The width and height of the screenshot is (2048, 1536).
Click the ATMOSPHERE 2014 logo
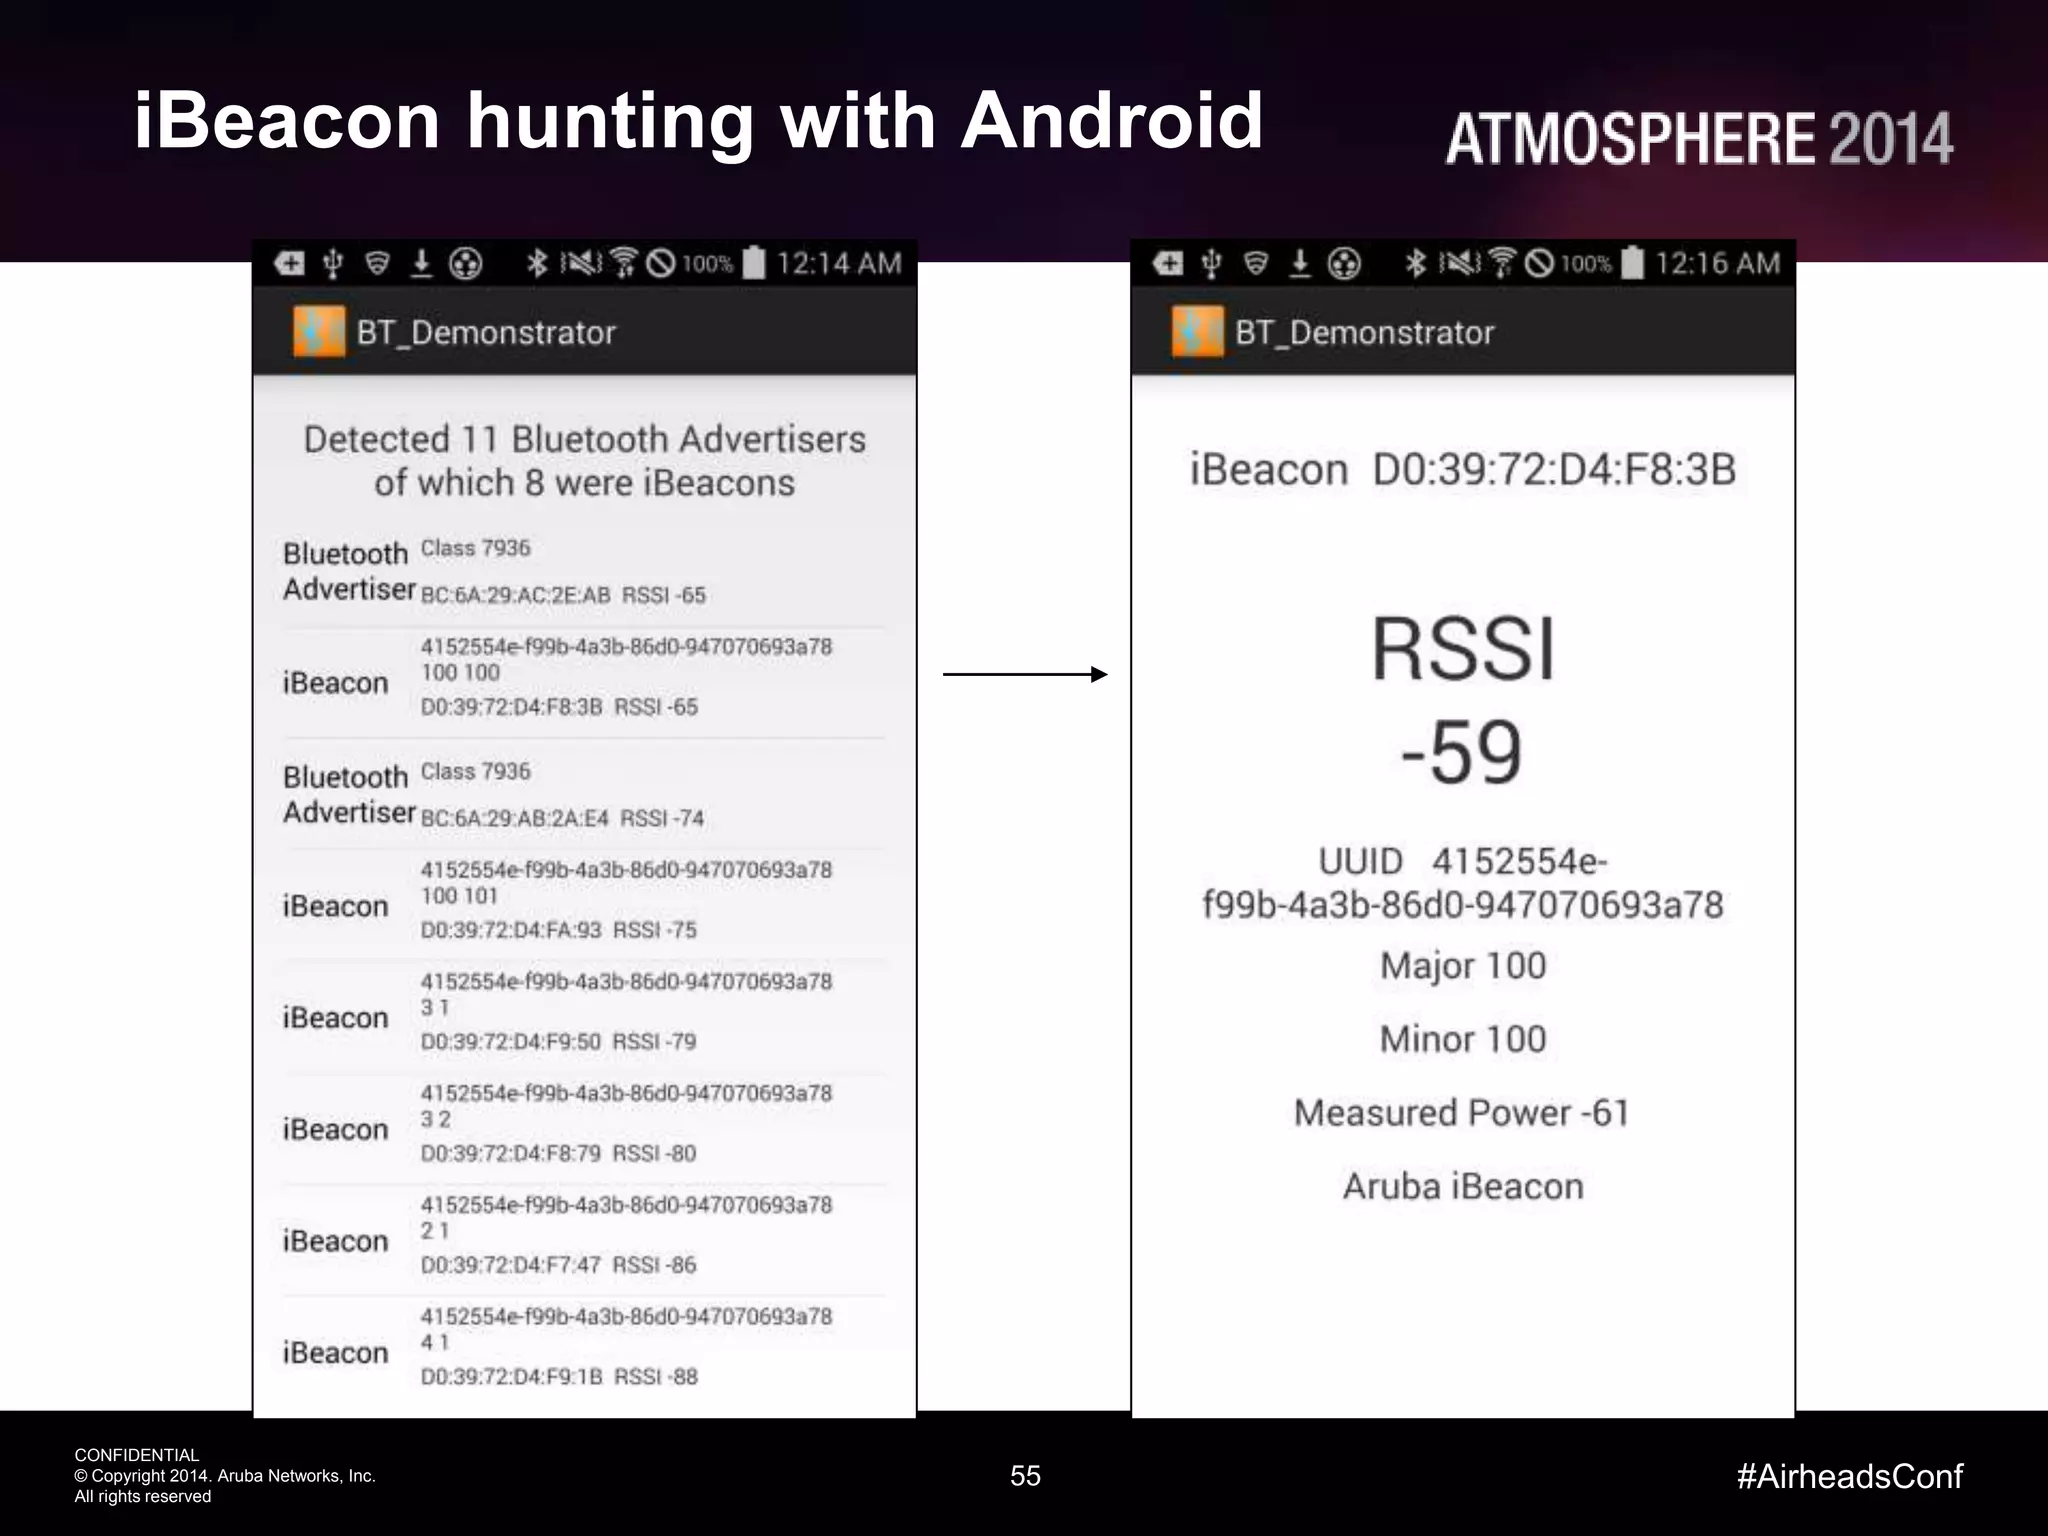[x=1699, y=138]
